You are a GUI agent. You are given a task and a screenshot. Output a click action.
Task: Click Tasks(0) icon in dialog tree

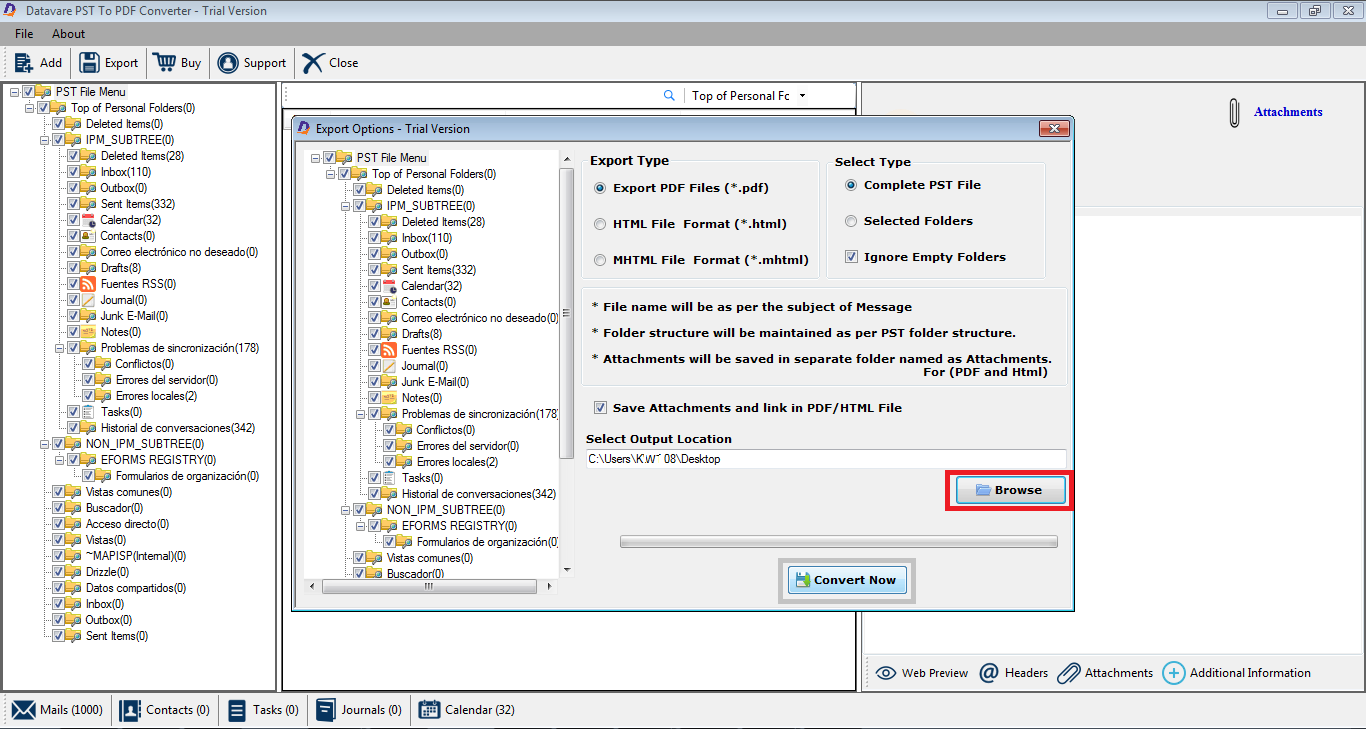coord(390,478)
